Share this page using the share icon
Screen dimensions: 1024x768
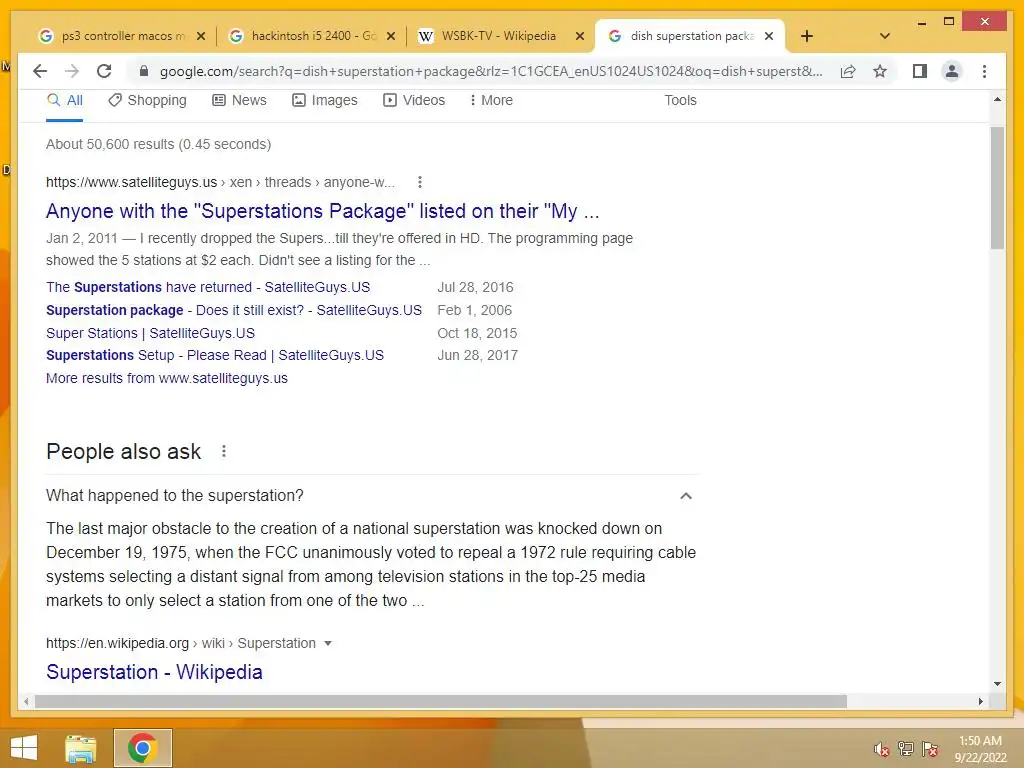coord(848,71)
